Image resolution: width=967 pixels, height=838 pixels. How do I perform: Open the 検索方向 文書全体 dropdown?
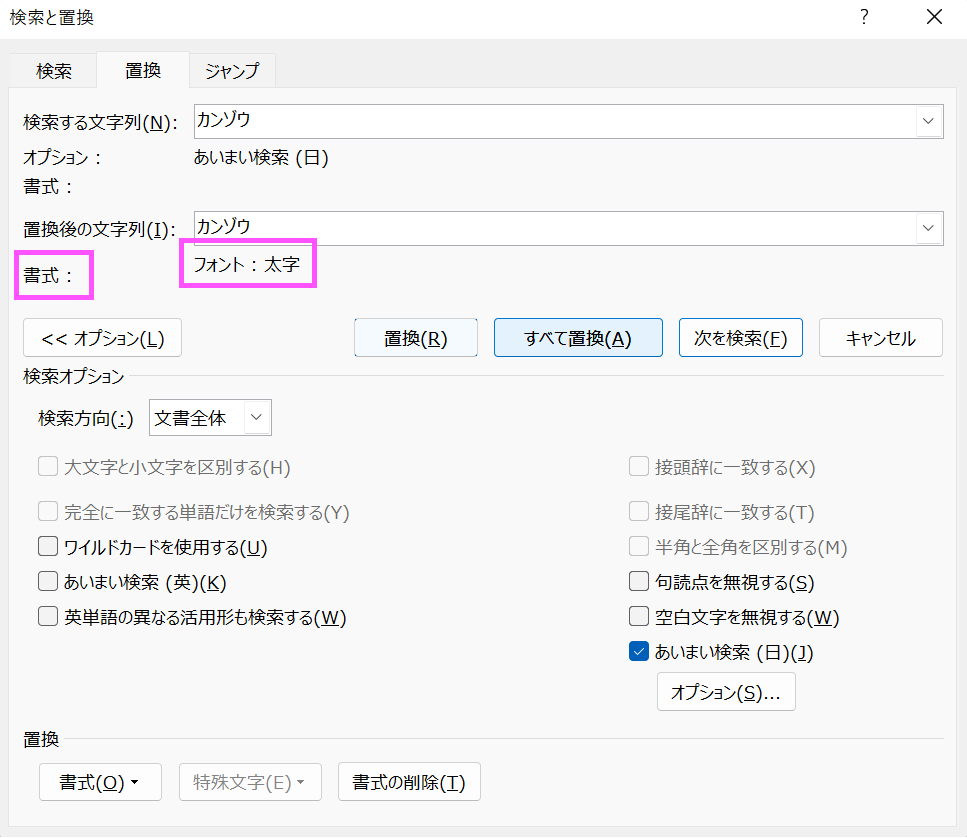(x=210, y=418)
